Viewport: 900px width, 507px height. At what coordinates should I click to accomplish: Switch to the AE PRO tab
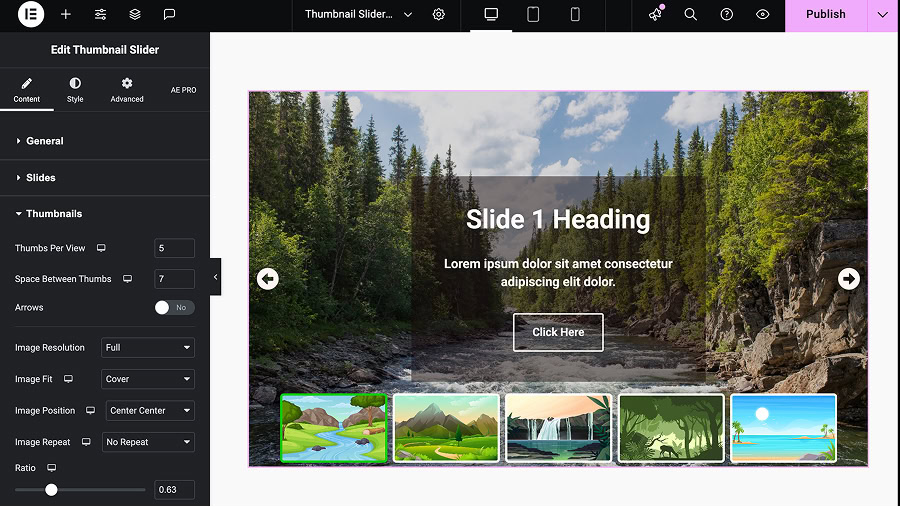point(183,90)
